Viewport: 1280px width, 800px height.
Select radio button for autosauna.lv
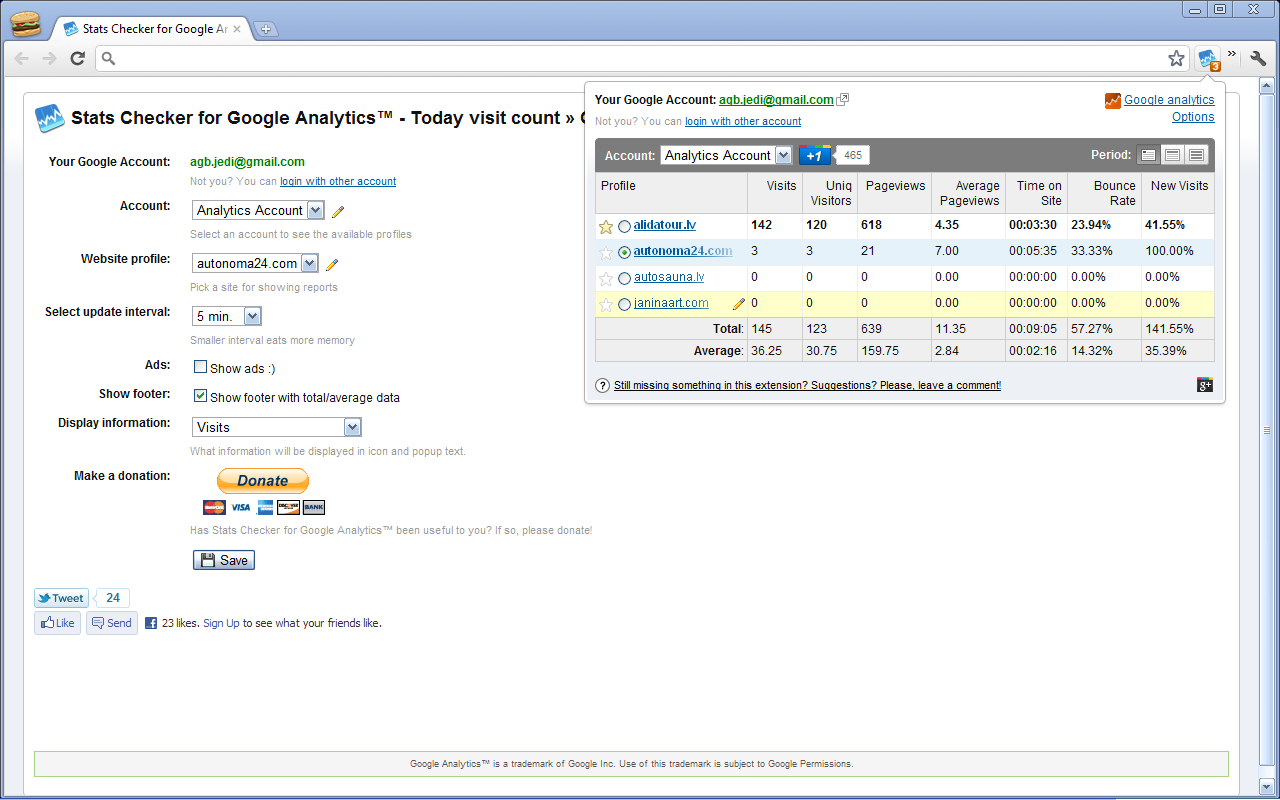point(625,279)
